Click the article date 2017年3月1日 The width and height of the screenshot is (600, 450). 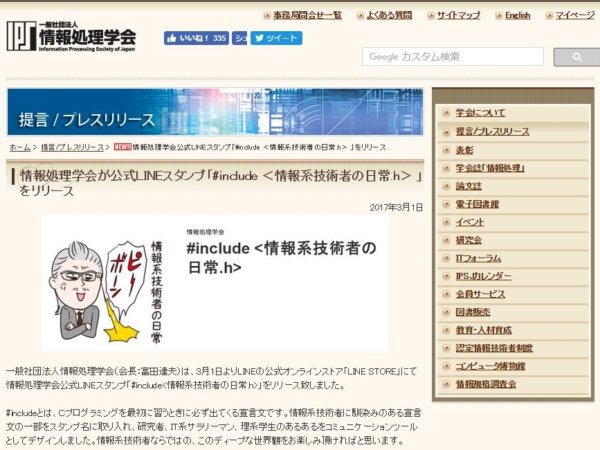click(x=396, y=207)
